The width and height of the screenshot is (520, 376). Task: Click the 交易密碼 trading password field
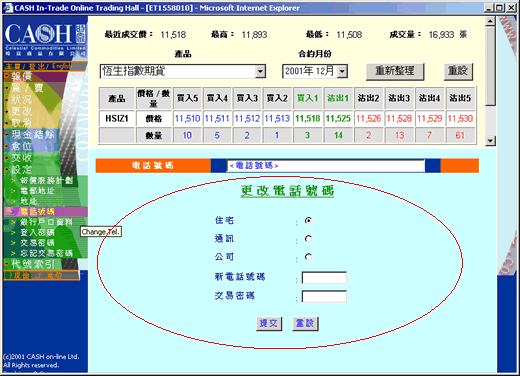click(x=324, y=296)
